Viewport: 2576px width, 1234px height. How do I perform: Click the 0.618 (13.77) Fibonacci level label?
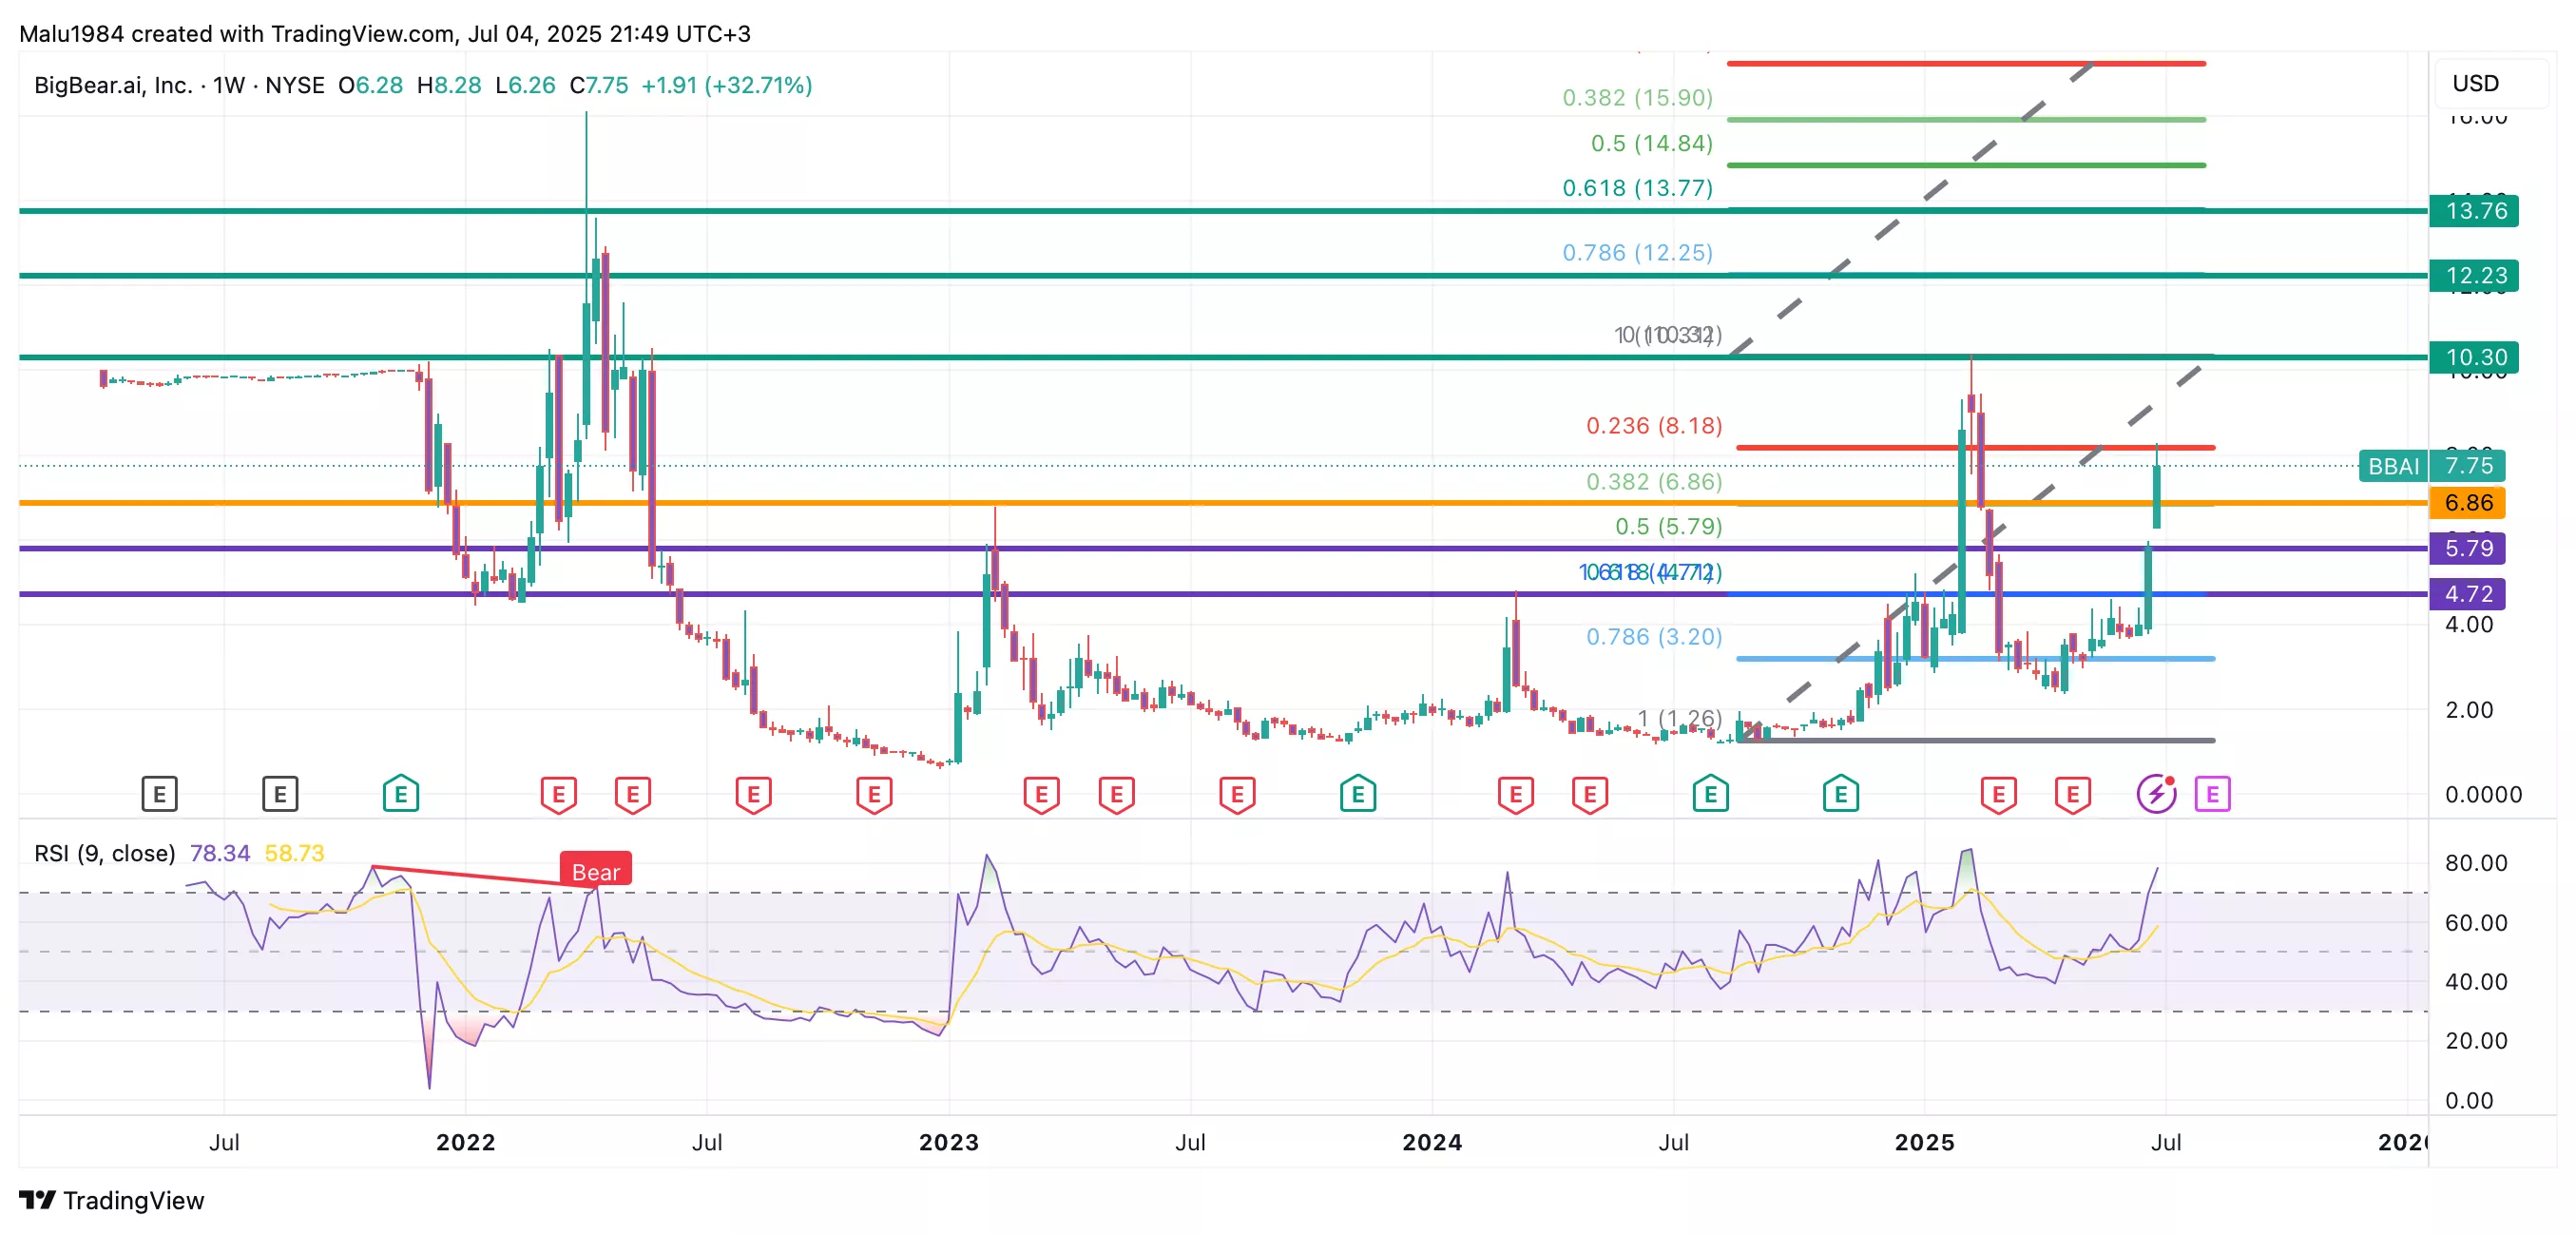[1637, 188]
